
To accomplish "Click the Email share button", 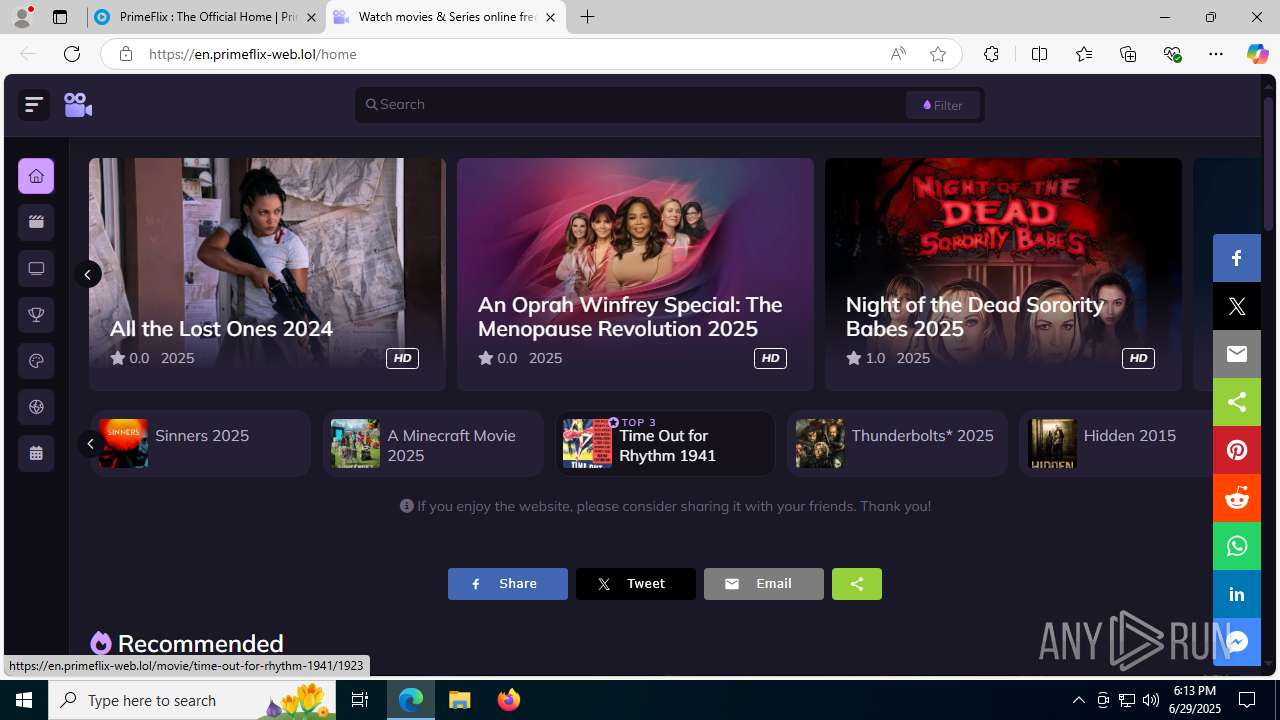I will (764, 584).
